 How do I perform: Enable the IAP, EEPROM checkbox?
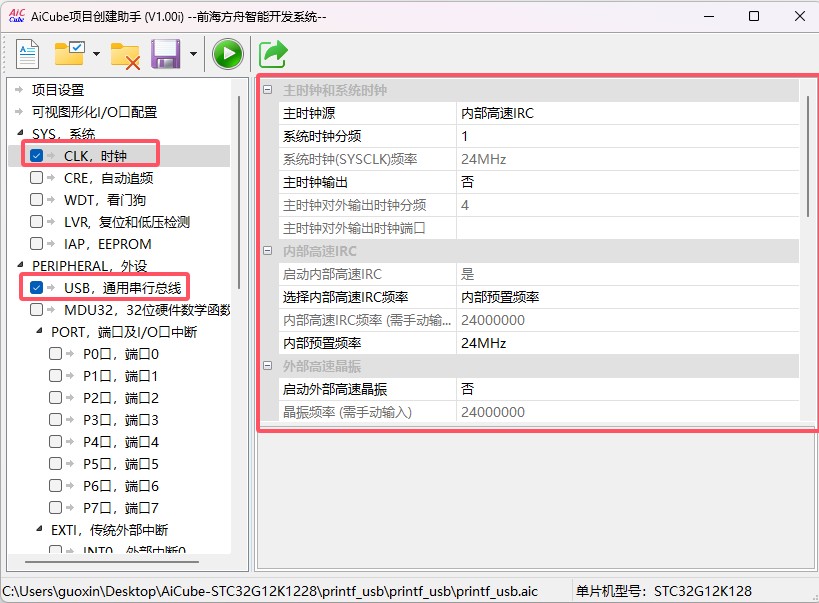pos(37,243)
